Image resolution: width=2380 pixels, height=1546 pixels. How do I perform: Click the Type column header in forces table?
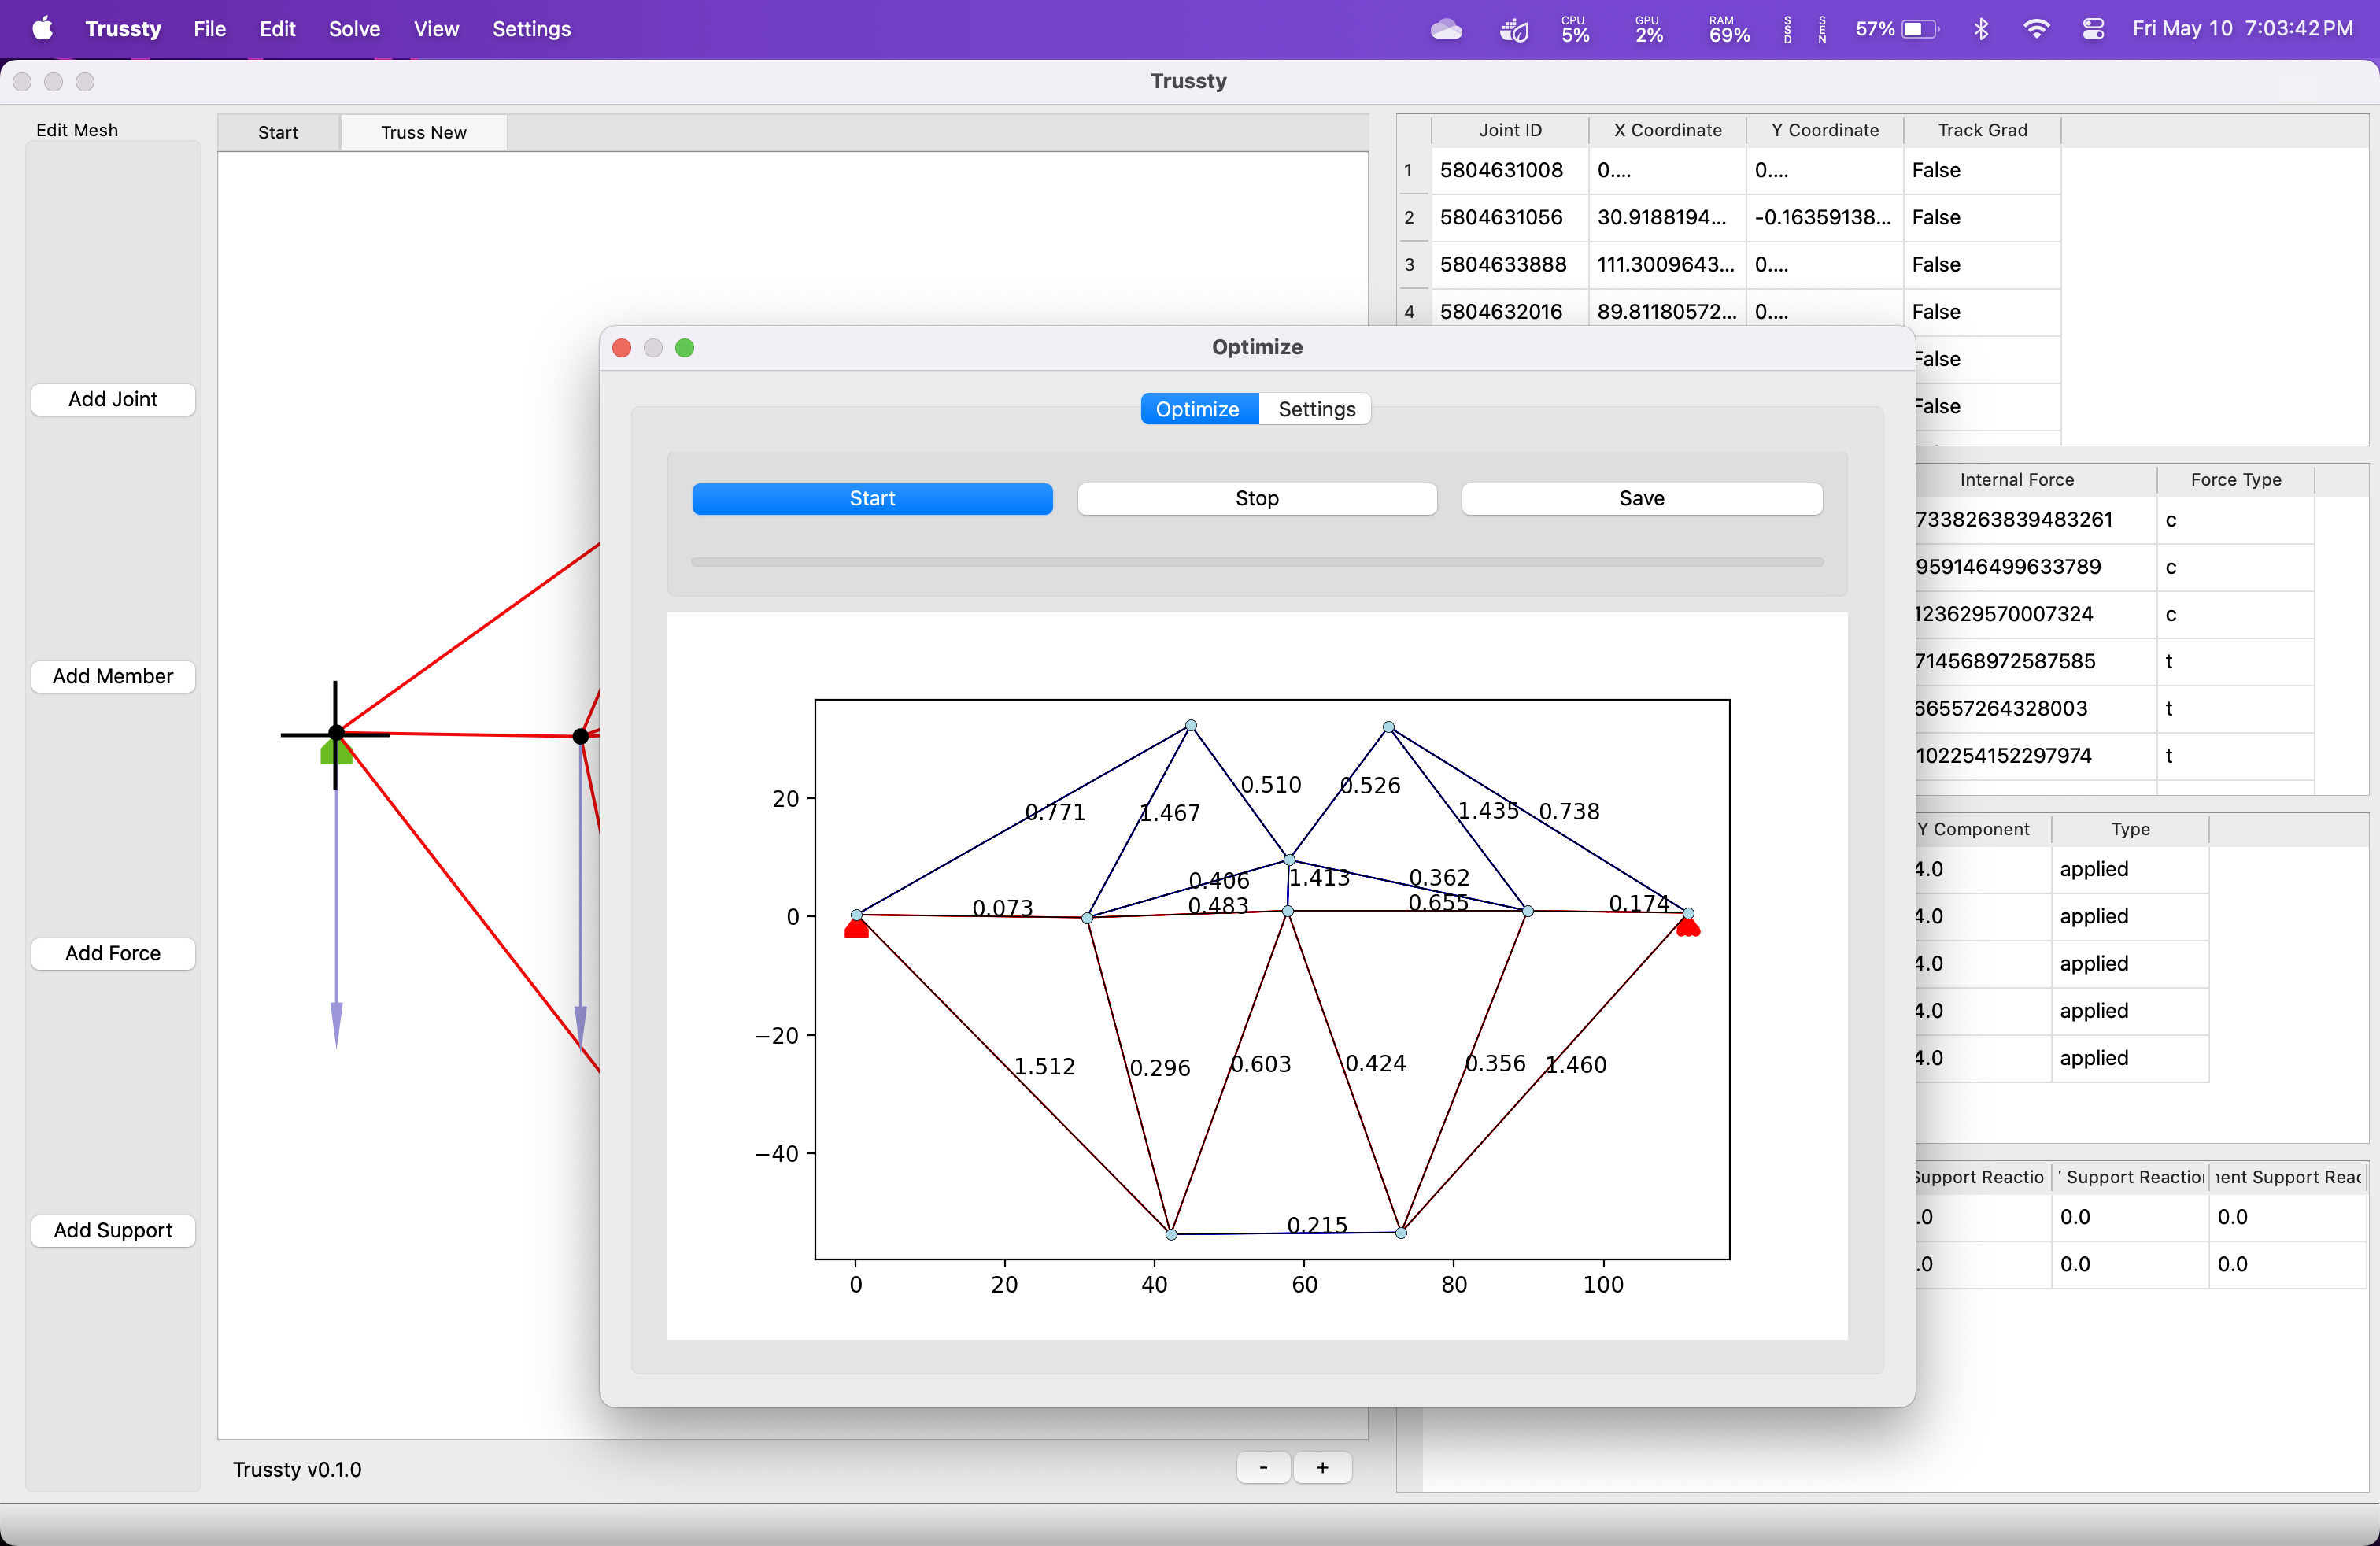coord(2130,829)
